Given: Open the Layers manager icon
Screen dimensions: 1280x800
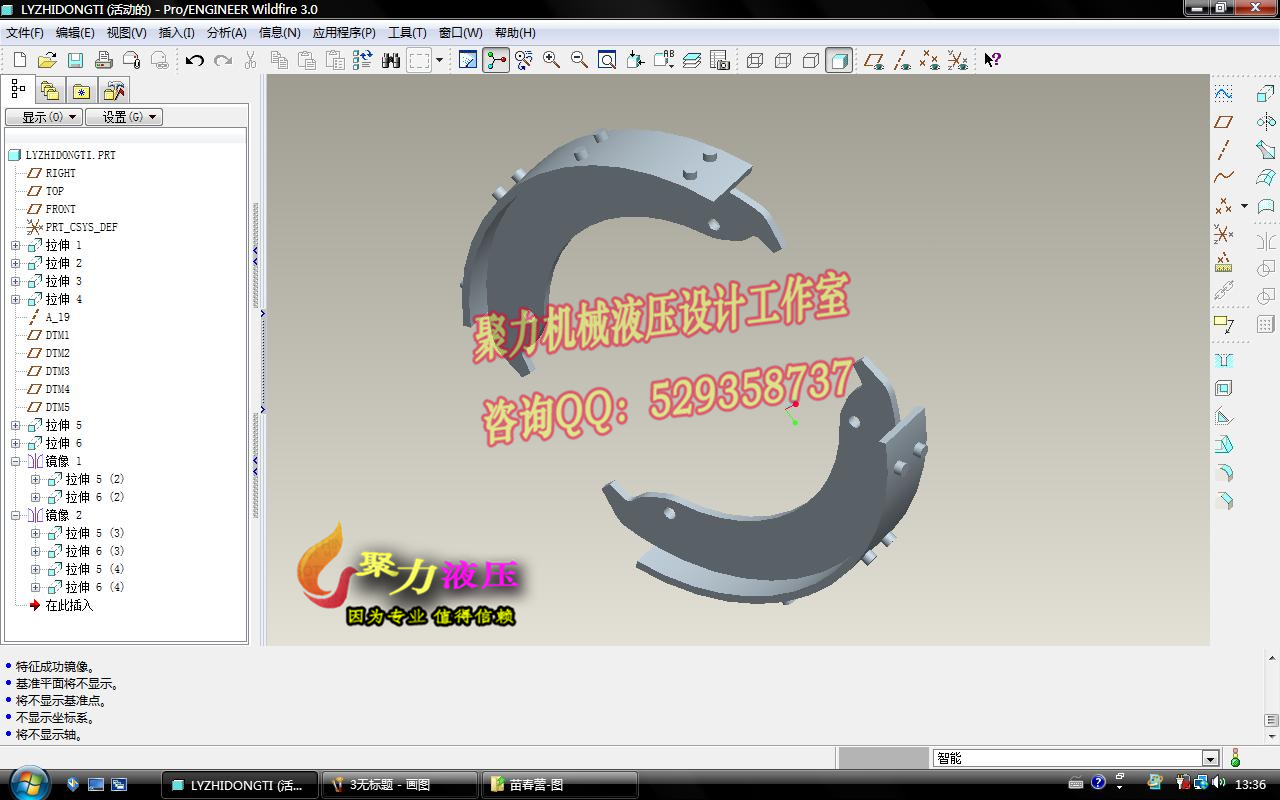Looking at the screenshot, I should 691,60.
